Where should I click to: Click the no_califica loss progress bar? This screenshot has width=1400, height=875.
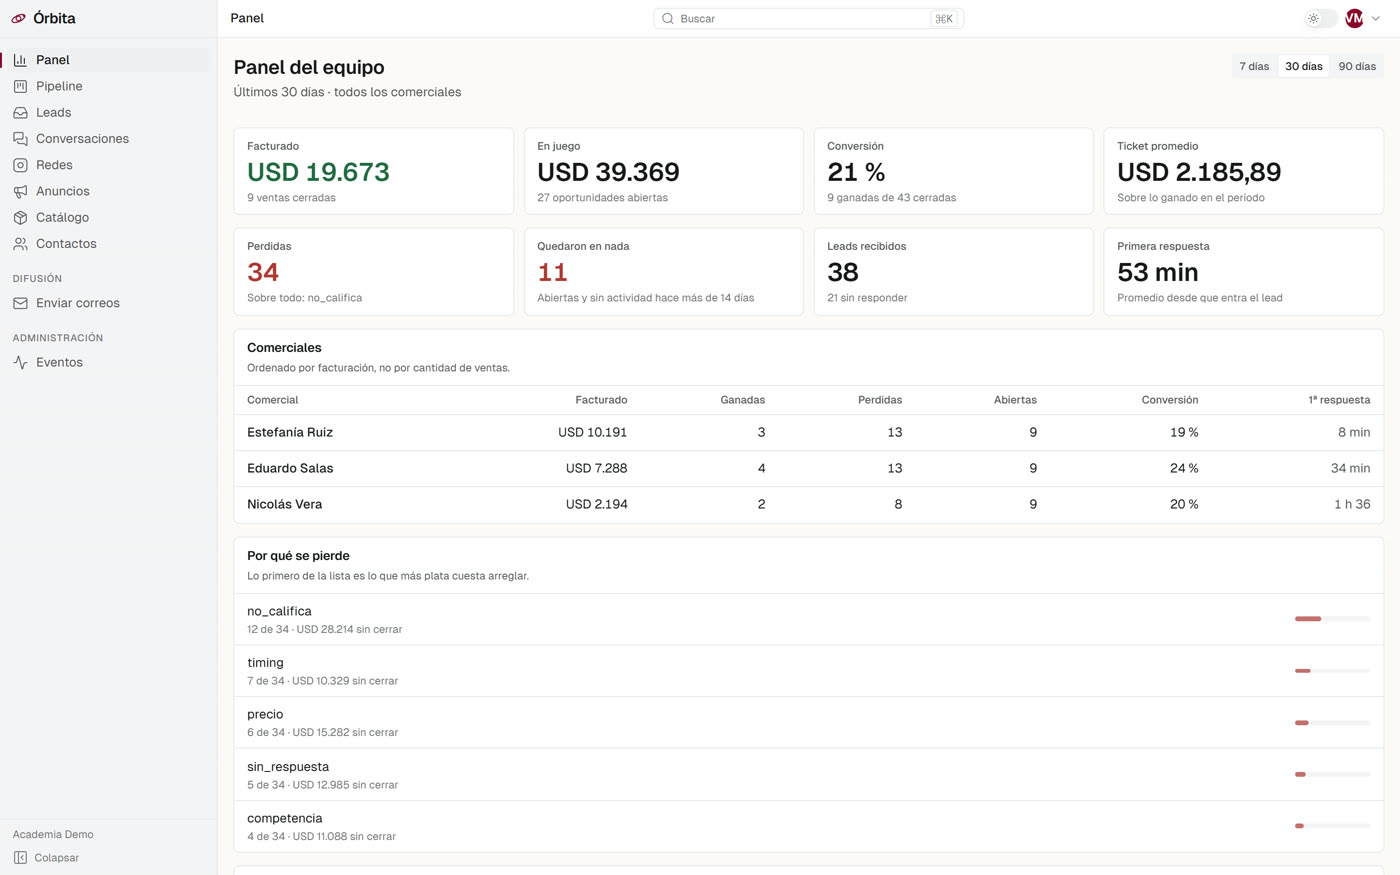coord(1332,619)
